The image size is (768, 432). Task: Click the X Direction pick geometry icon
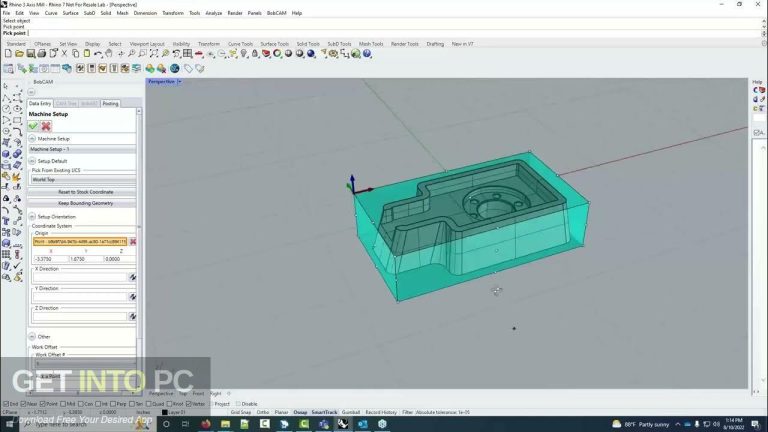tap(132, 277)
